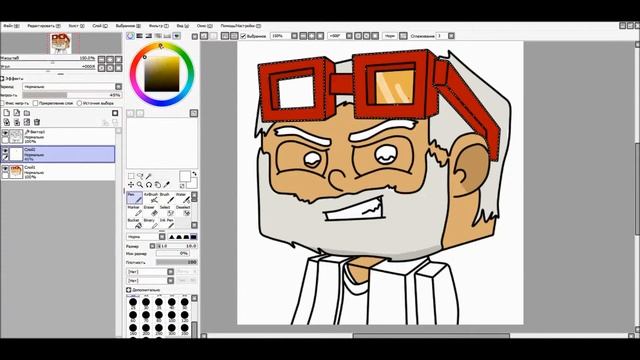Click the foreground color swatch
Screen dimensions: 640x360
[x=184, y=176]
